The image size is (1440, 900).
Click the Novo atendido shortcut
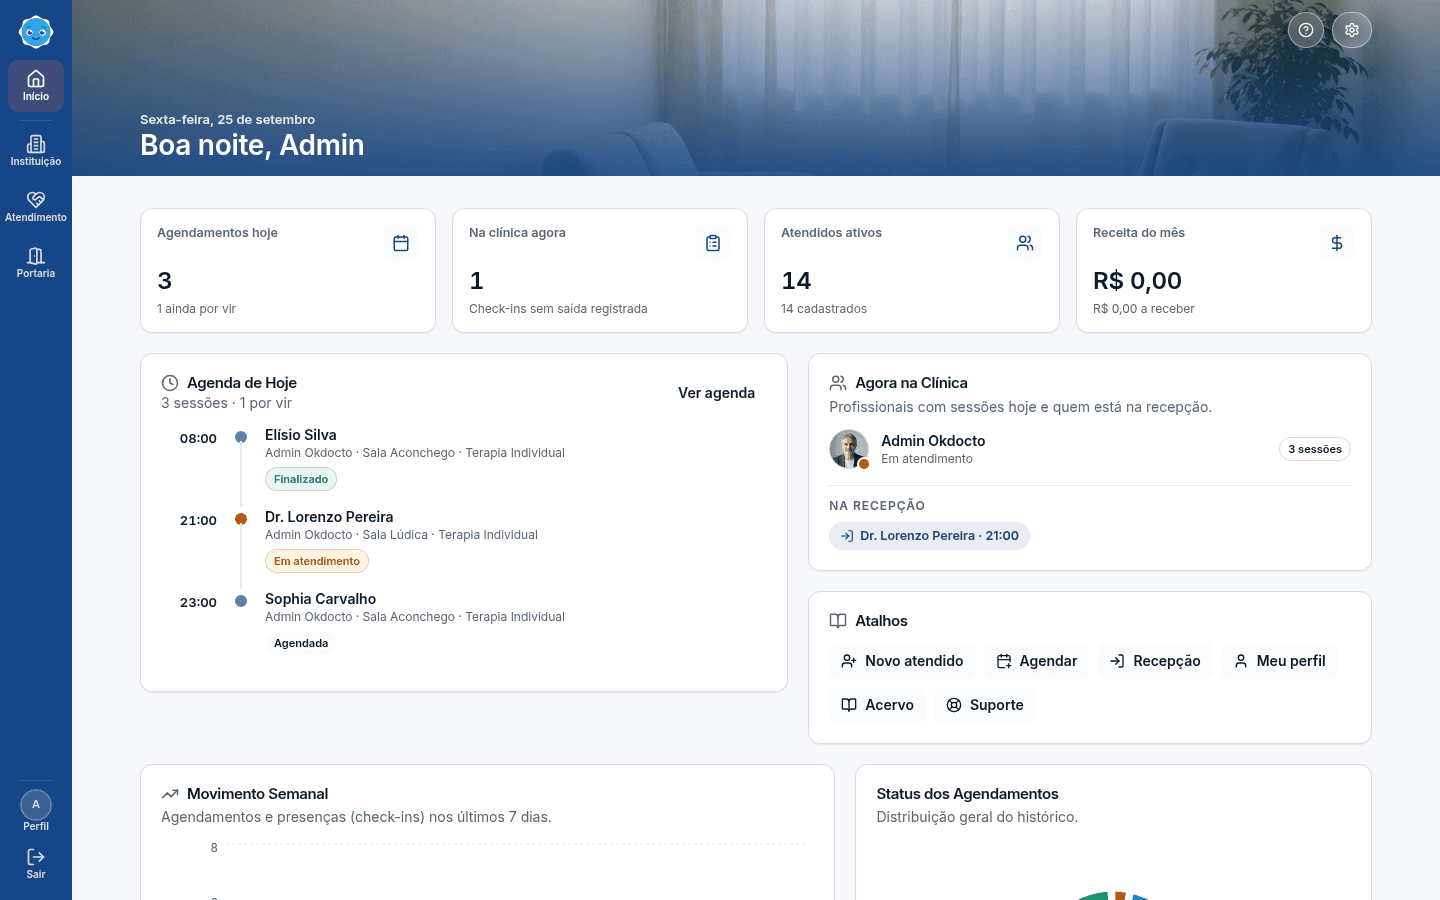[x=902, y=661]
